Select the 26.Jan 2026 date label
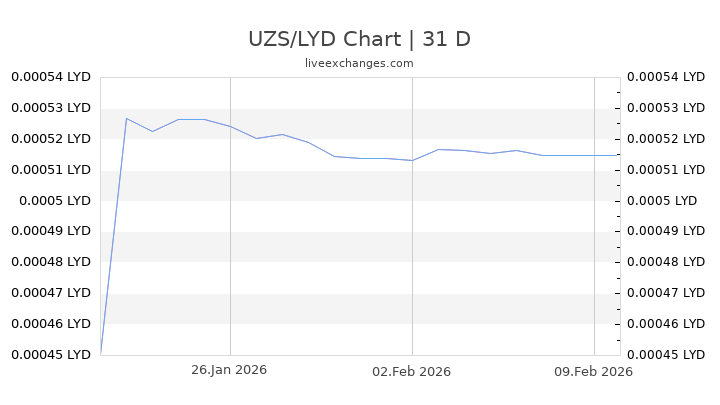Screen dimensions: 720x405 [229, 371]
